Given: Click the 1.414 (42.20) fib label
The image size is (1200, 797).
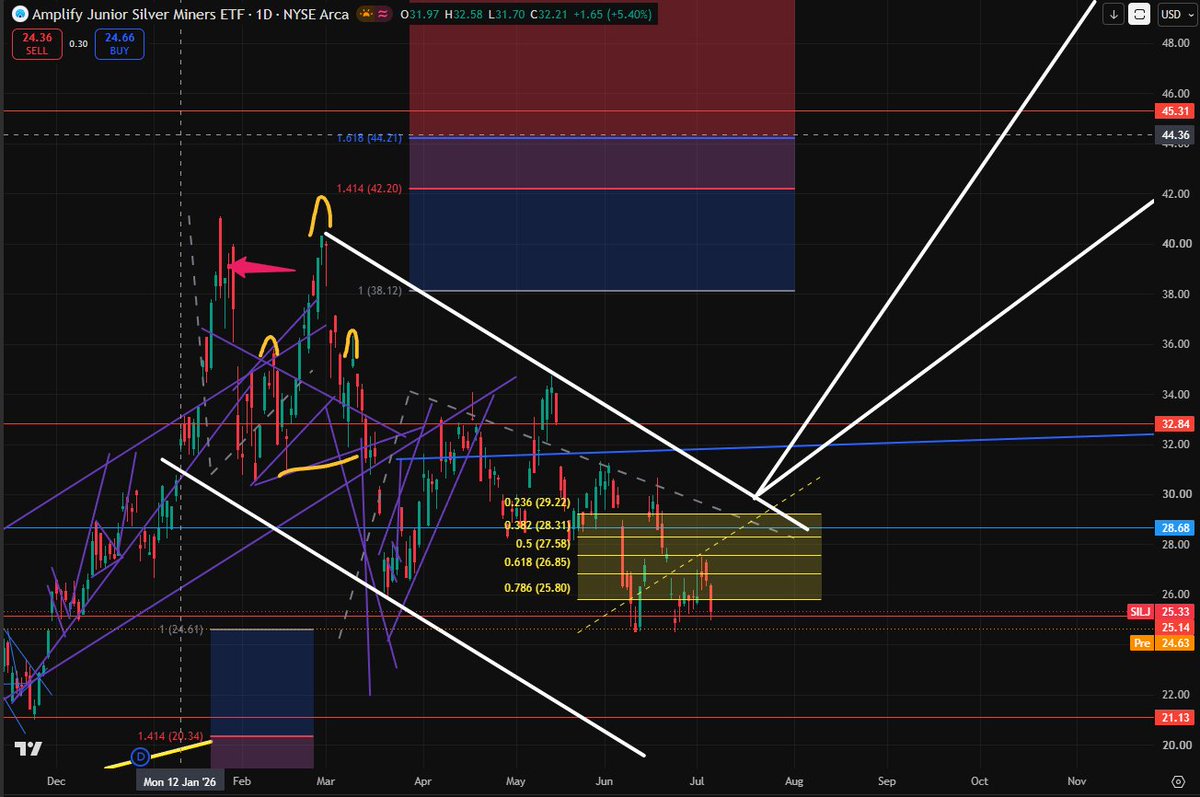Looking at the screenshot, I should [369, 187].
